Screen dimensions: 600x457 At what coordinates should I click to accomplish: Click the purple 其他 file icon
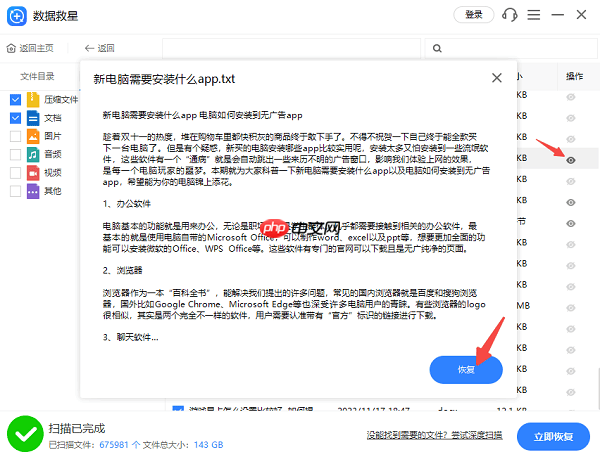coord(33,191)
